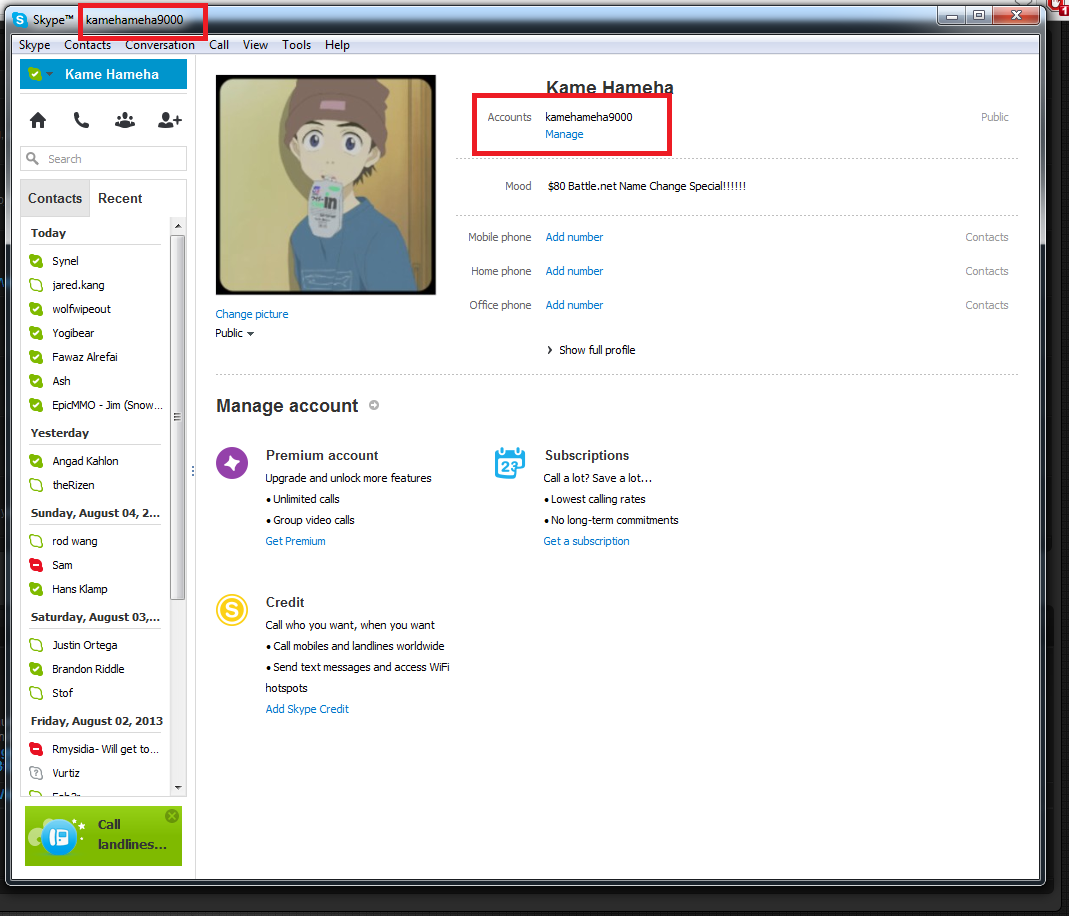This screenshot has width=1069, height=916.
Task: Click Get a subscription link
Action: 586,541
